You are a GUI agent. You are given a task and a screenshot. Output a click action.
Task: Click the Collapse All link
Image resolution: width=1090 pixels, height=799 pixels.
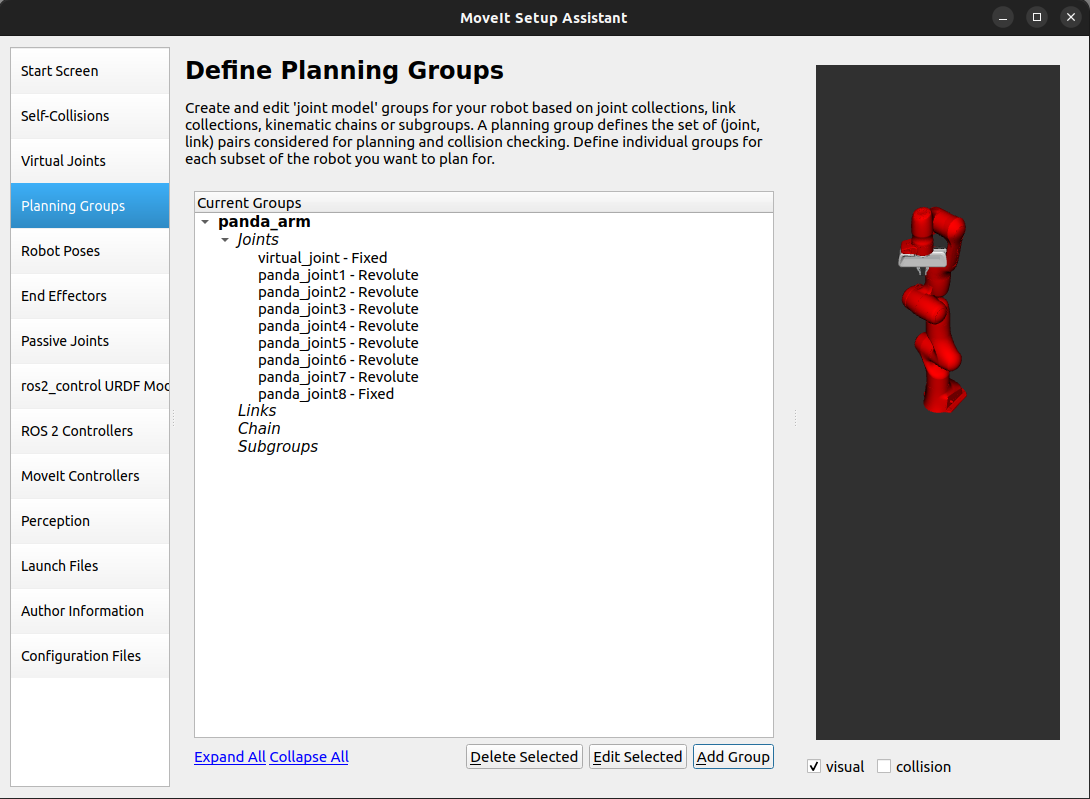pos(309,757)
